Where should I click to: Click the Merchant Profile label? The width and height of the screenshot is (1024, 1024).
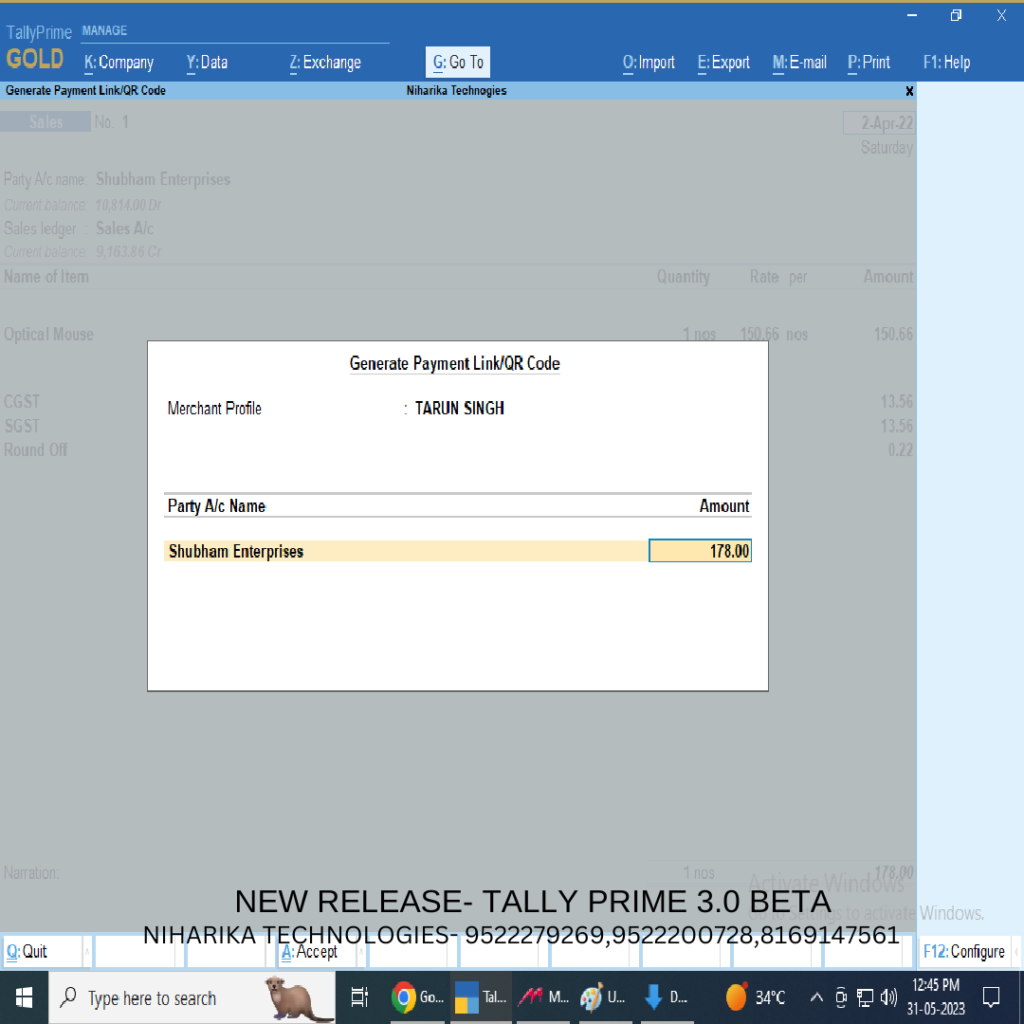(214, 409)
